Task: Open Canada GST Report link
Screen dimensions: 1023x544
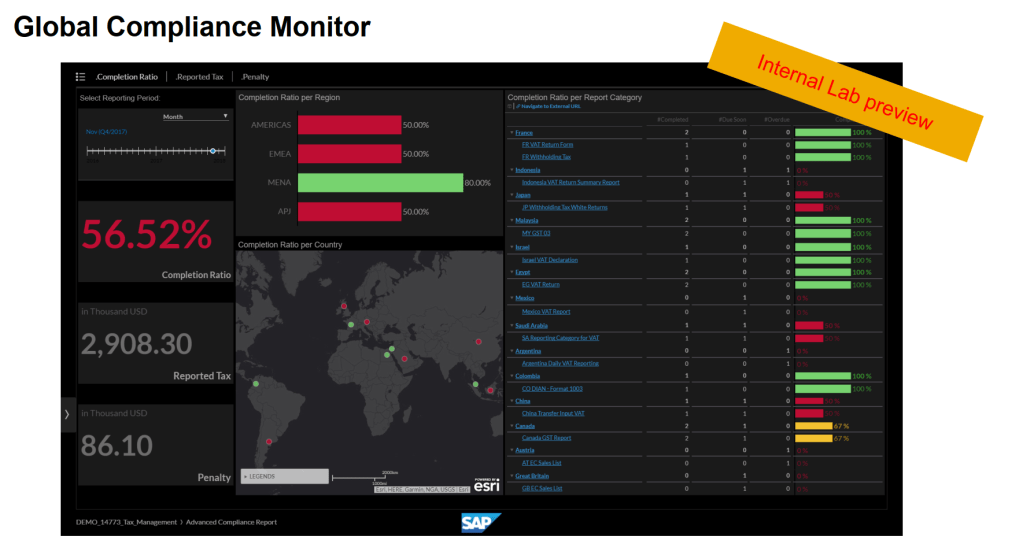Action: (546, 437)
